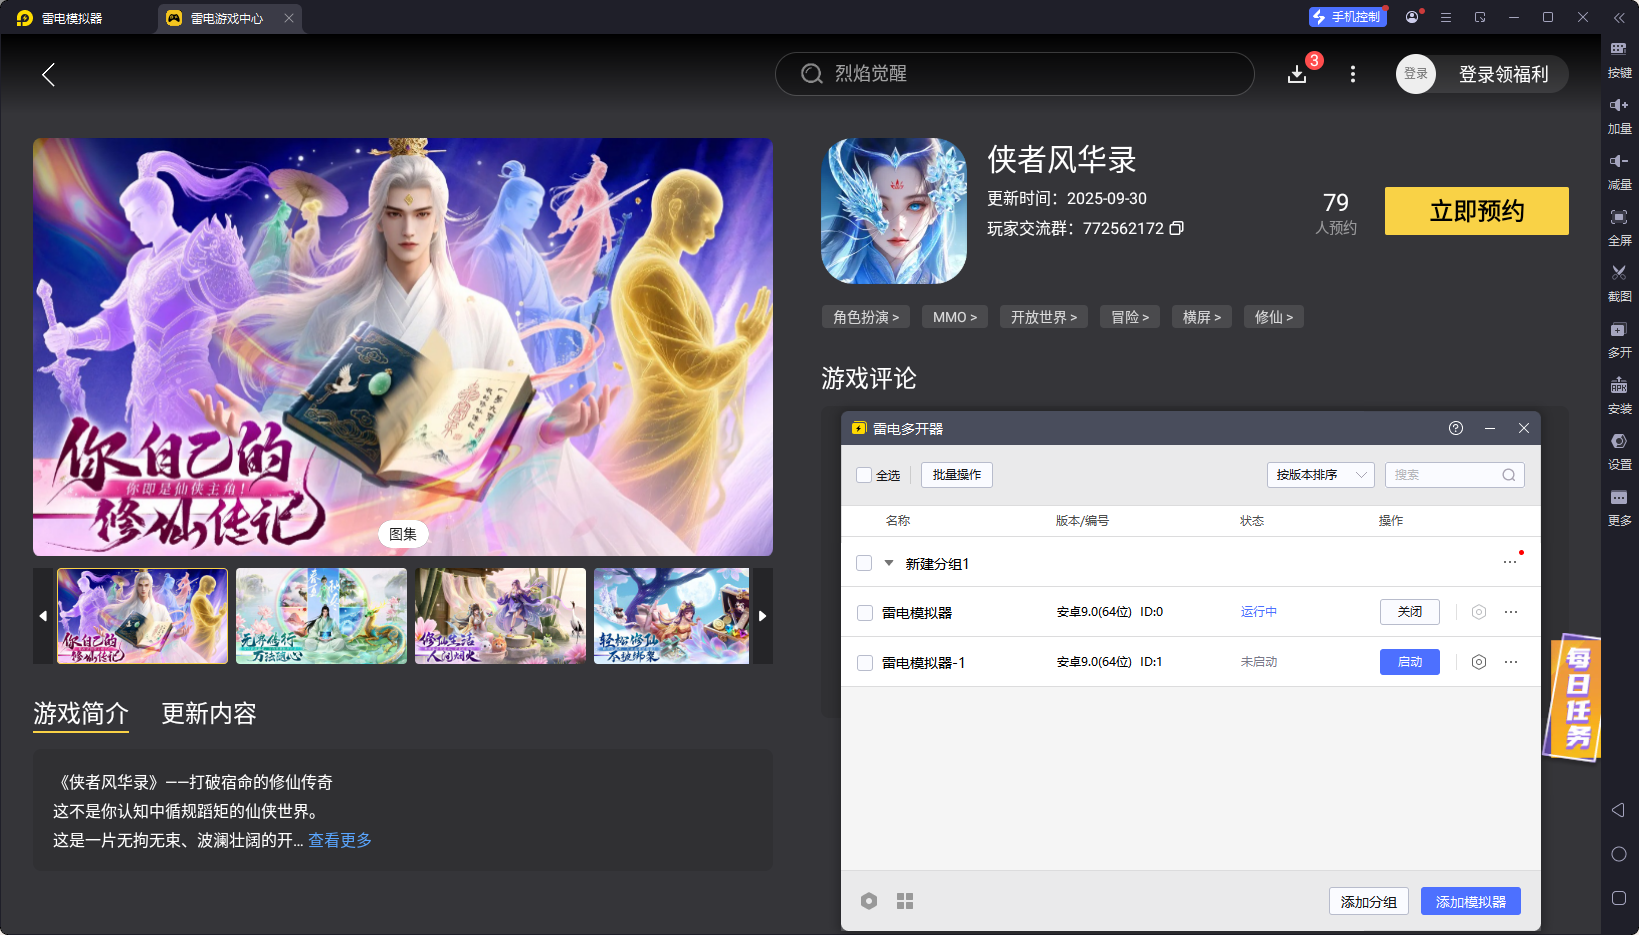Open the three-dot menu in top bar
This screenshot has width=1639, height=935.
(1353, 74)
